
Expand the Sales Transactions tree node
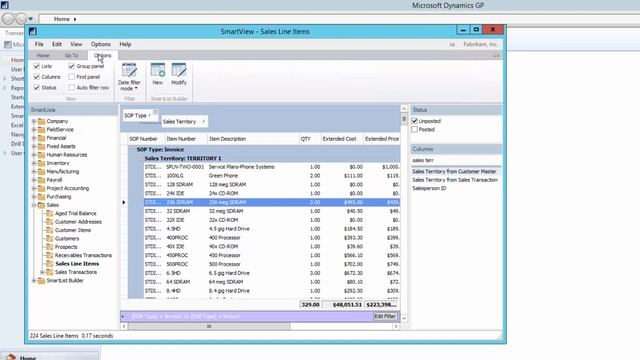click(42, 272)
